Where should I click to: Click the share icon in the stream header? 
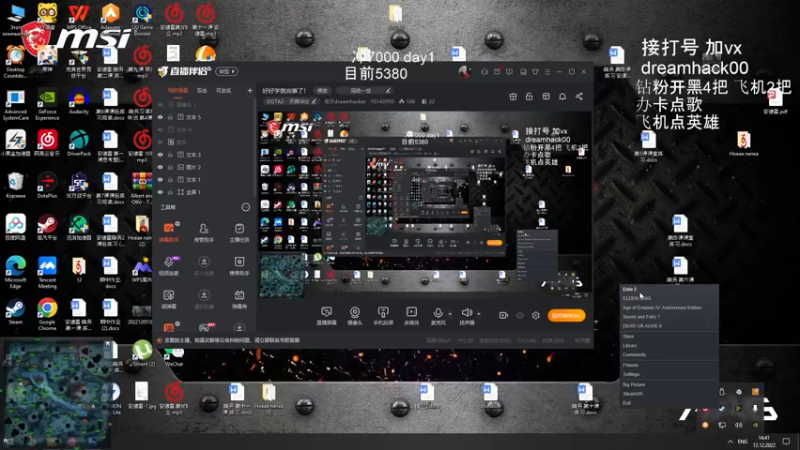[x=579, y=96]
